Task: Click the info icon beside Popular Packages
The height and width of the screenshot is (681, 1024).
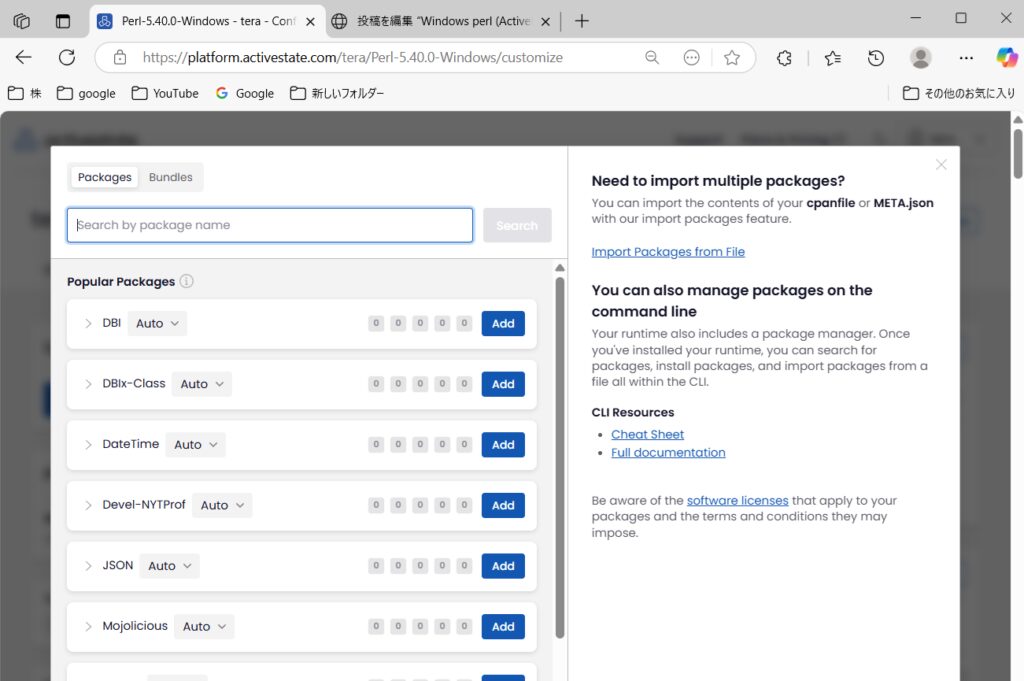Action: (187, 282)
